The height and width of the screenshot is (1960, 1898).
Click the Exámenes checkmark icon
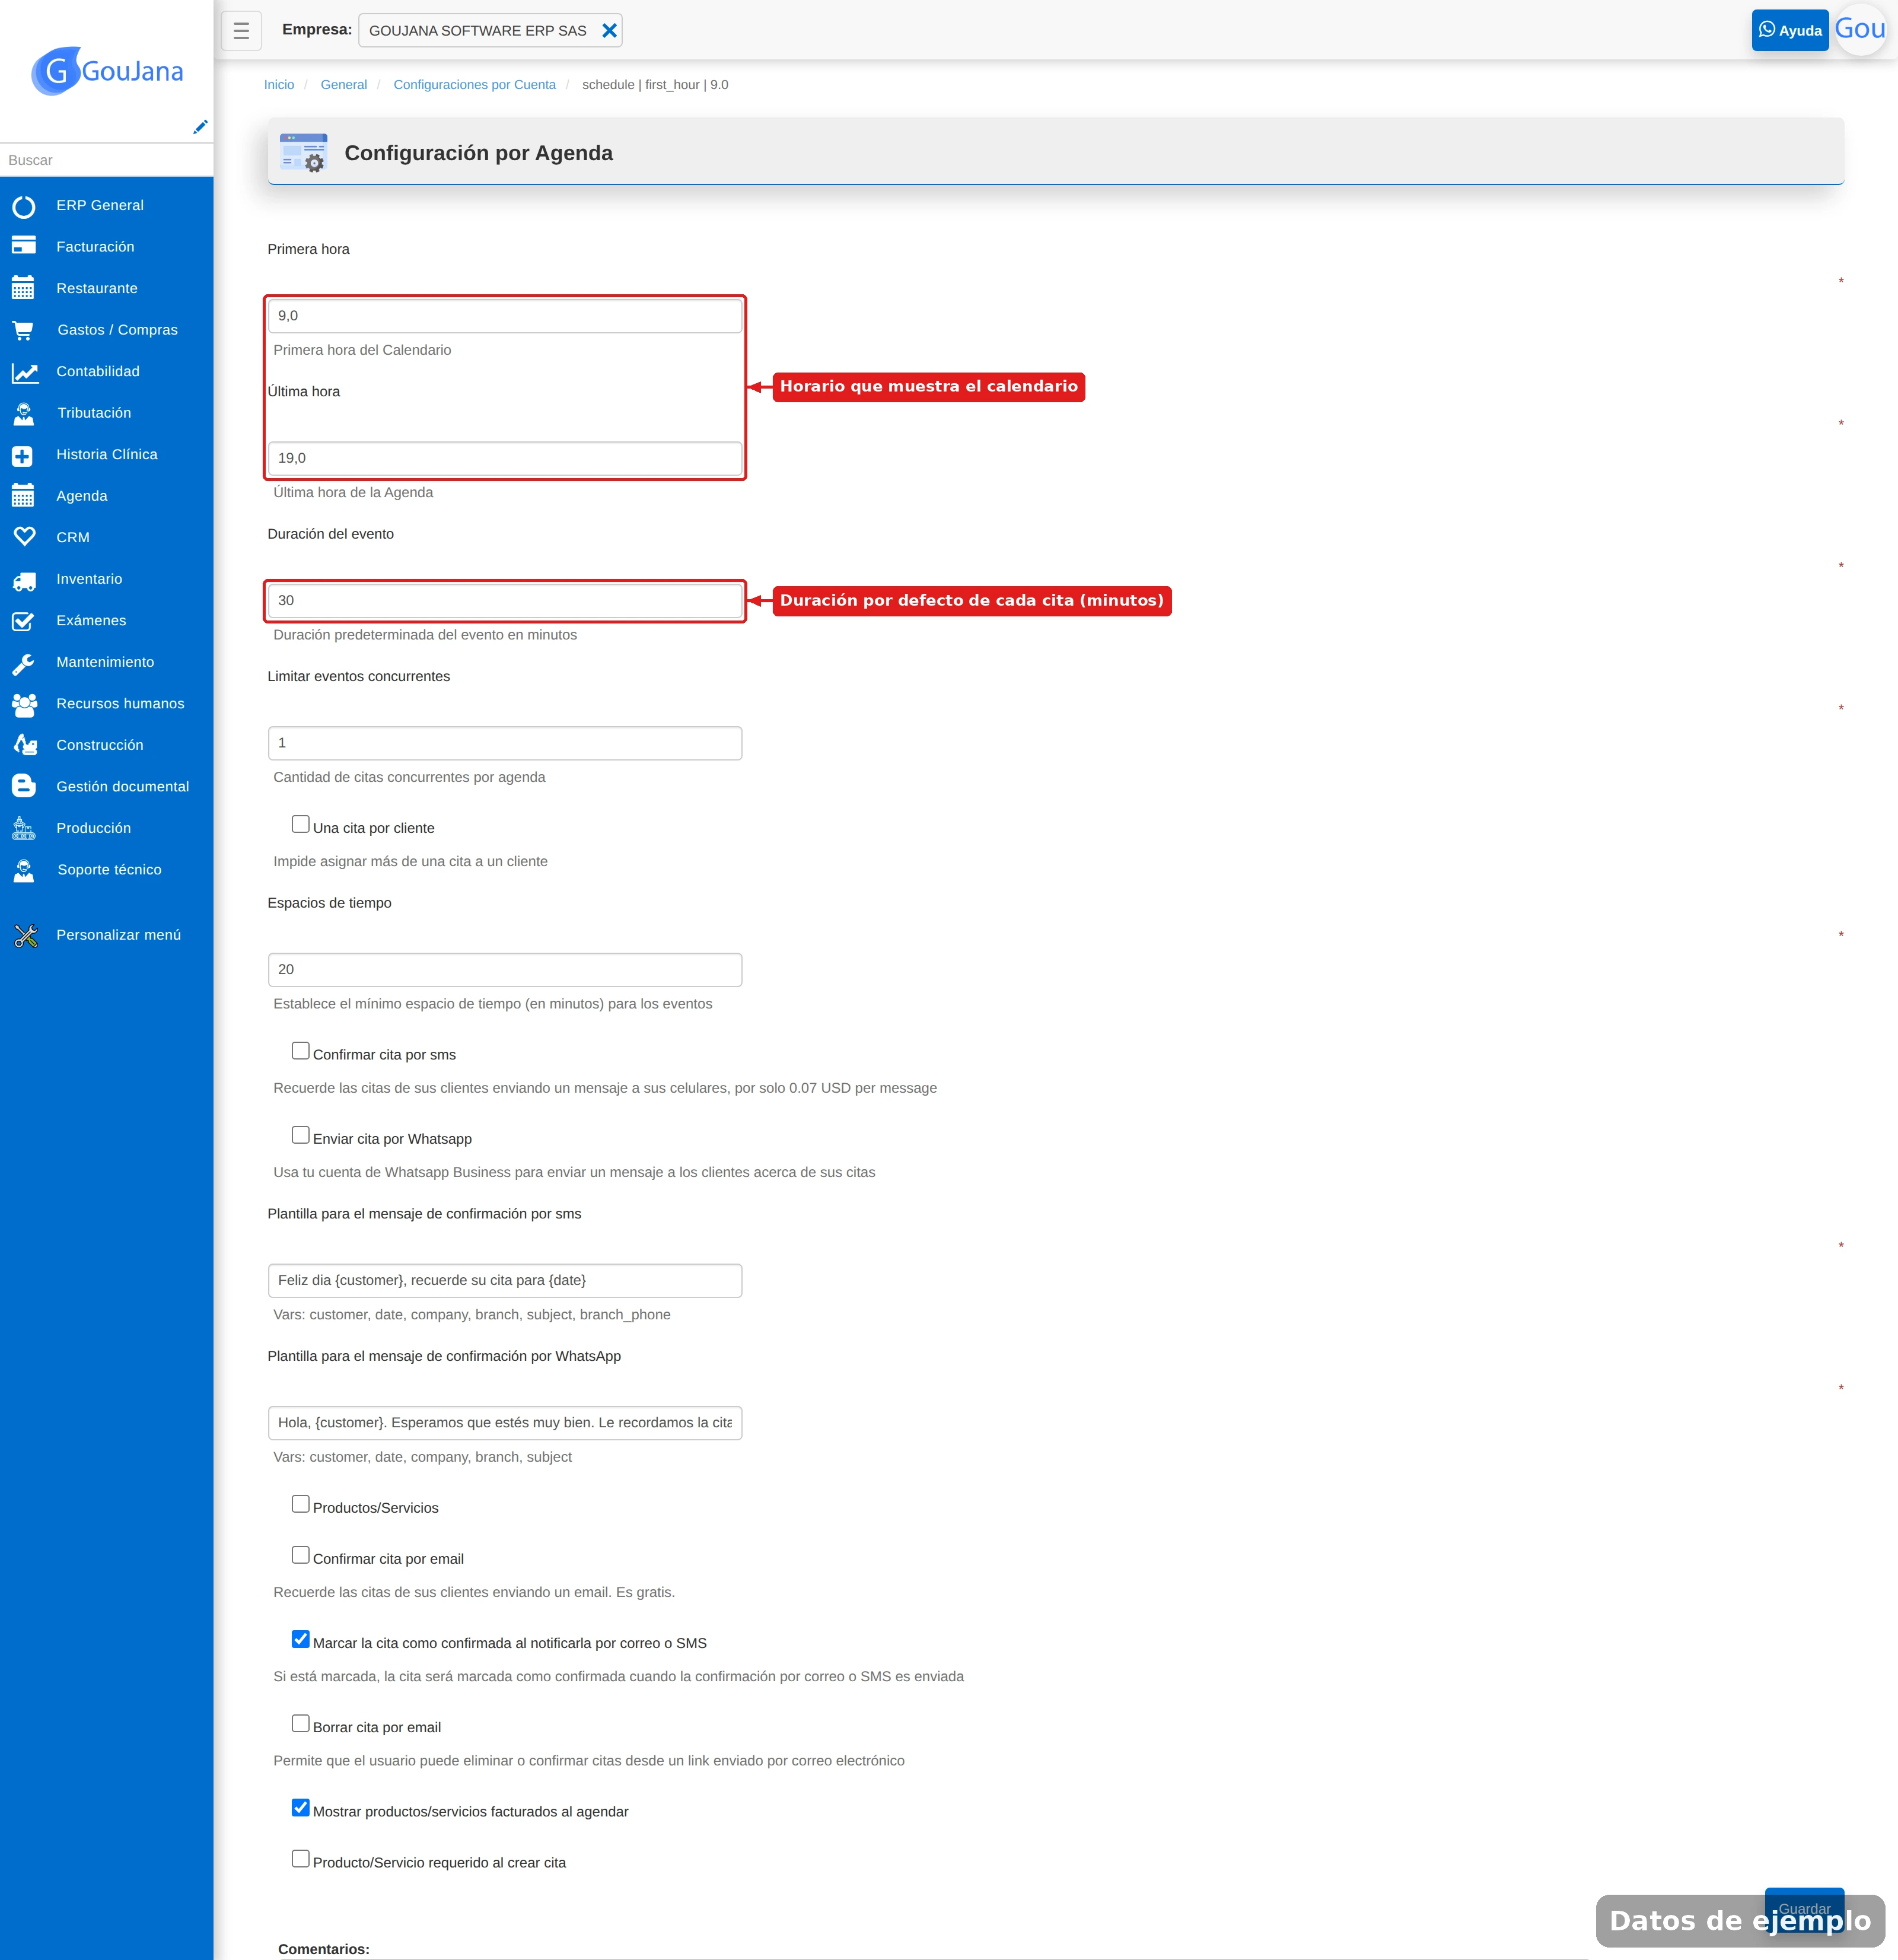[x=24, y=621]
